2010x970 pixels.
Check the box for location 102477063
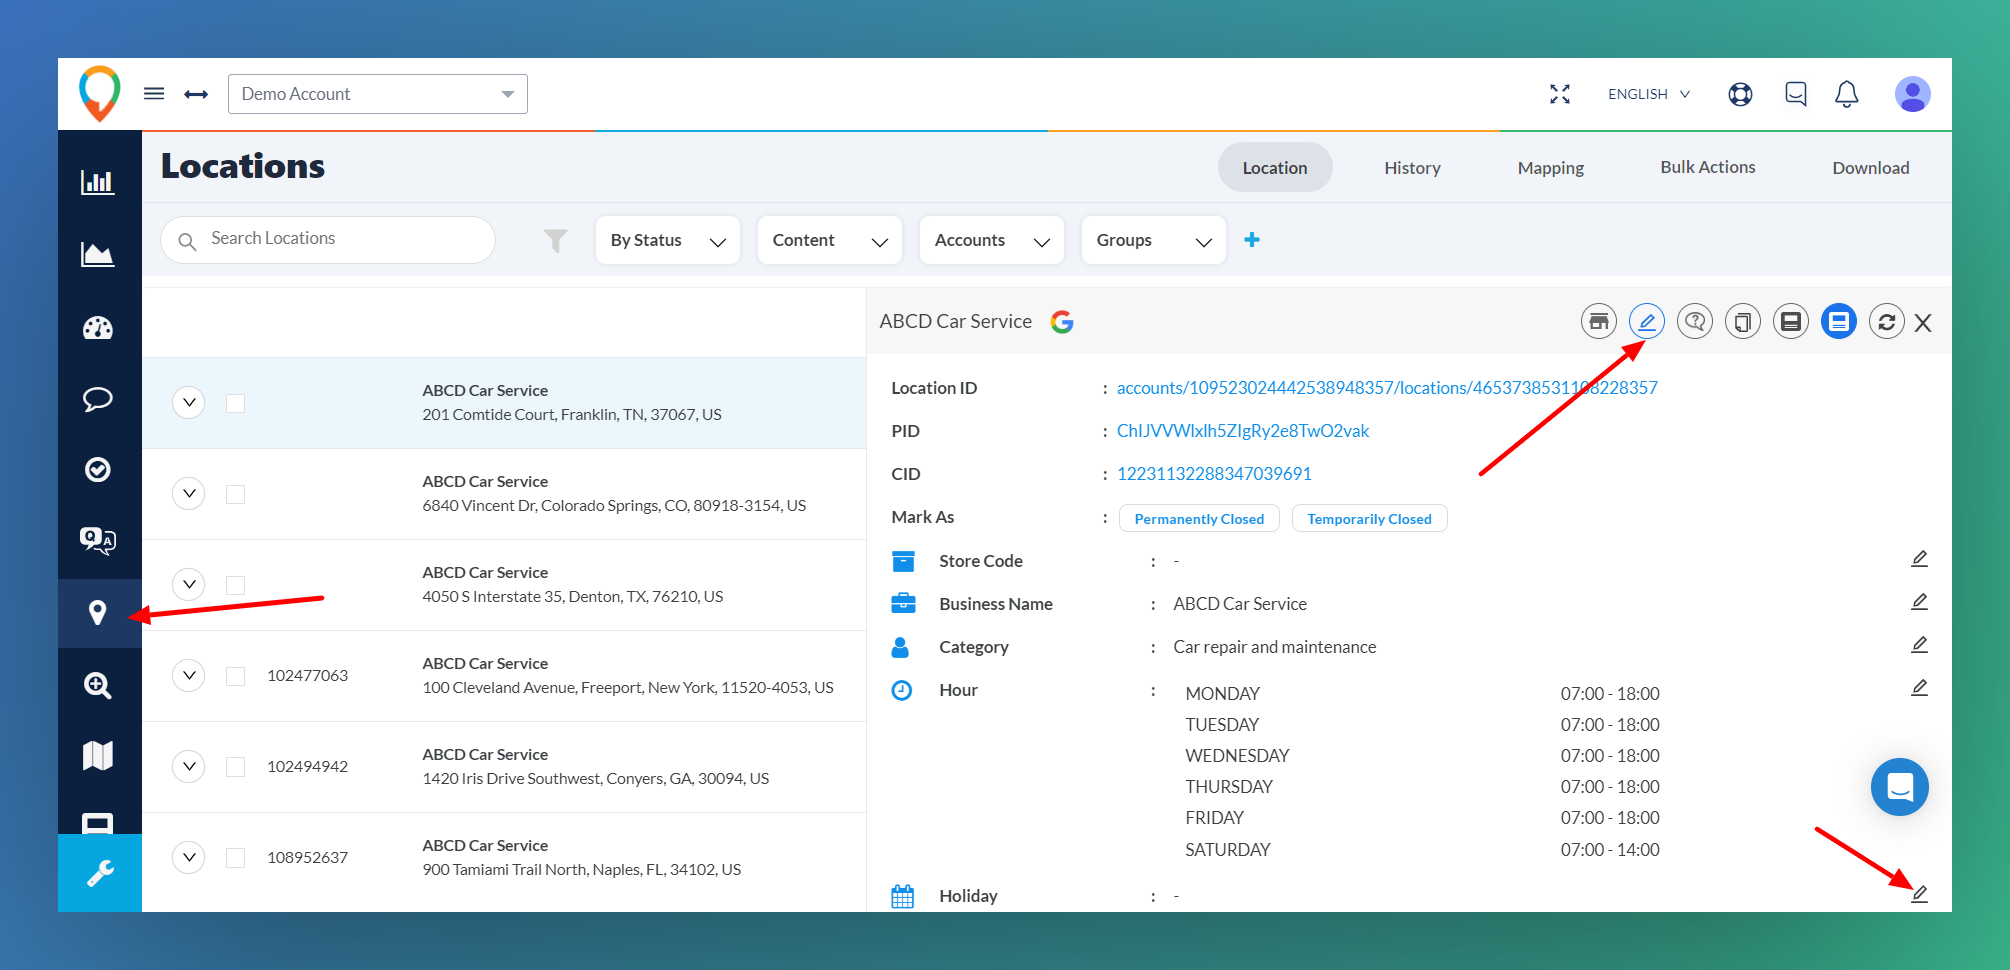click(x=236, y=676)
